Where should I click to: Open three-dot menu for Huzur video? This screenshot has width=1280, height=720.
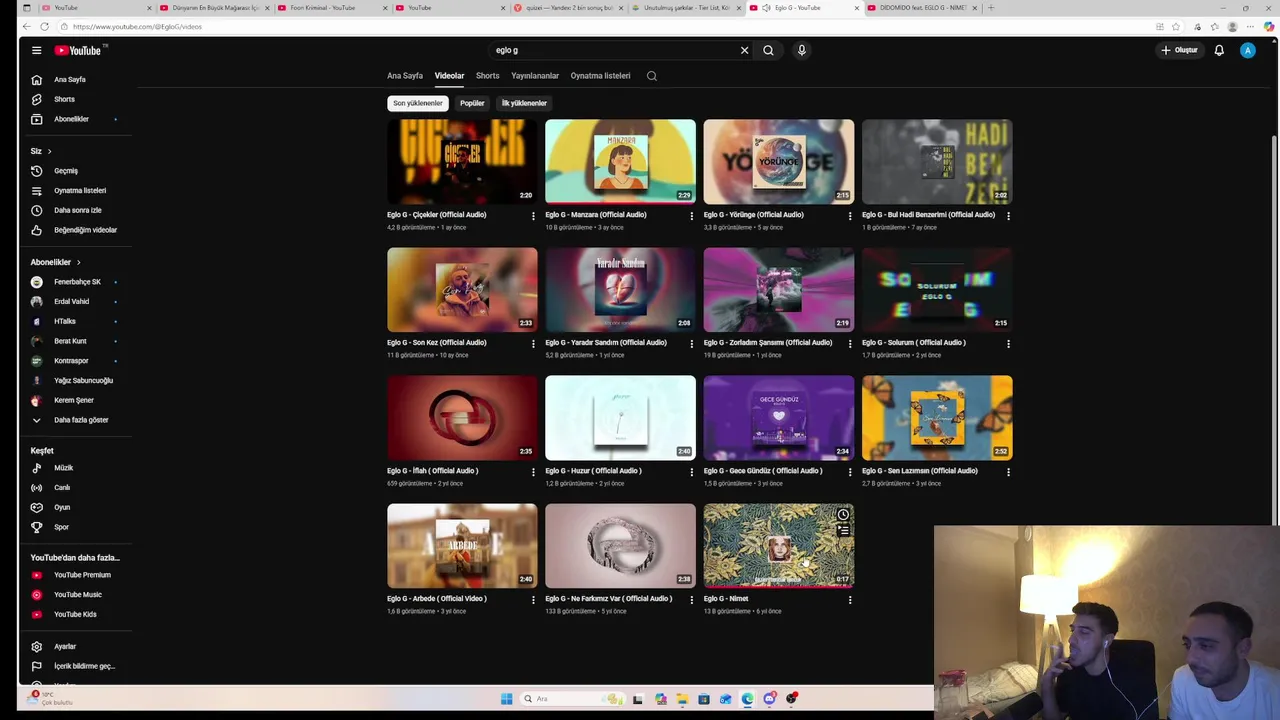point(691,471)
